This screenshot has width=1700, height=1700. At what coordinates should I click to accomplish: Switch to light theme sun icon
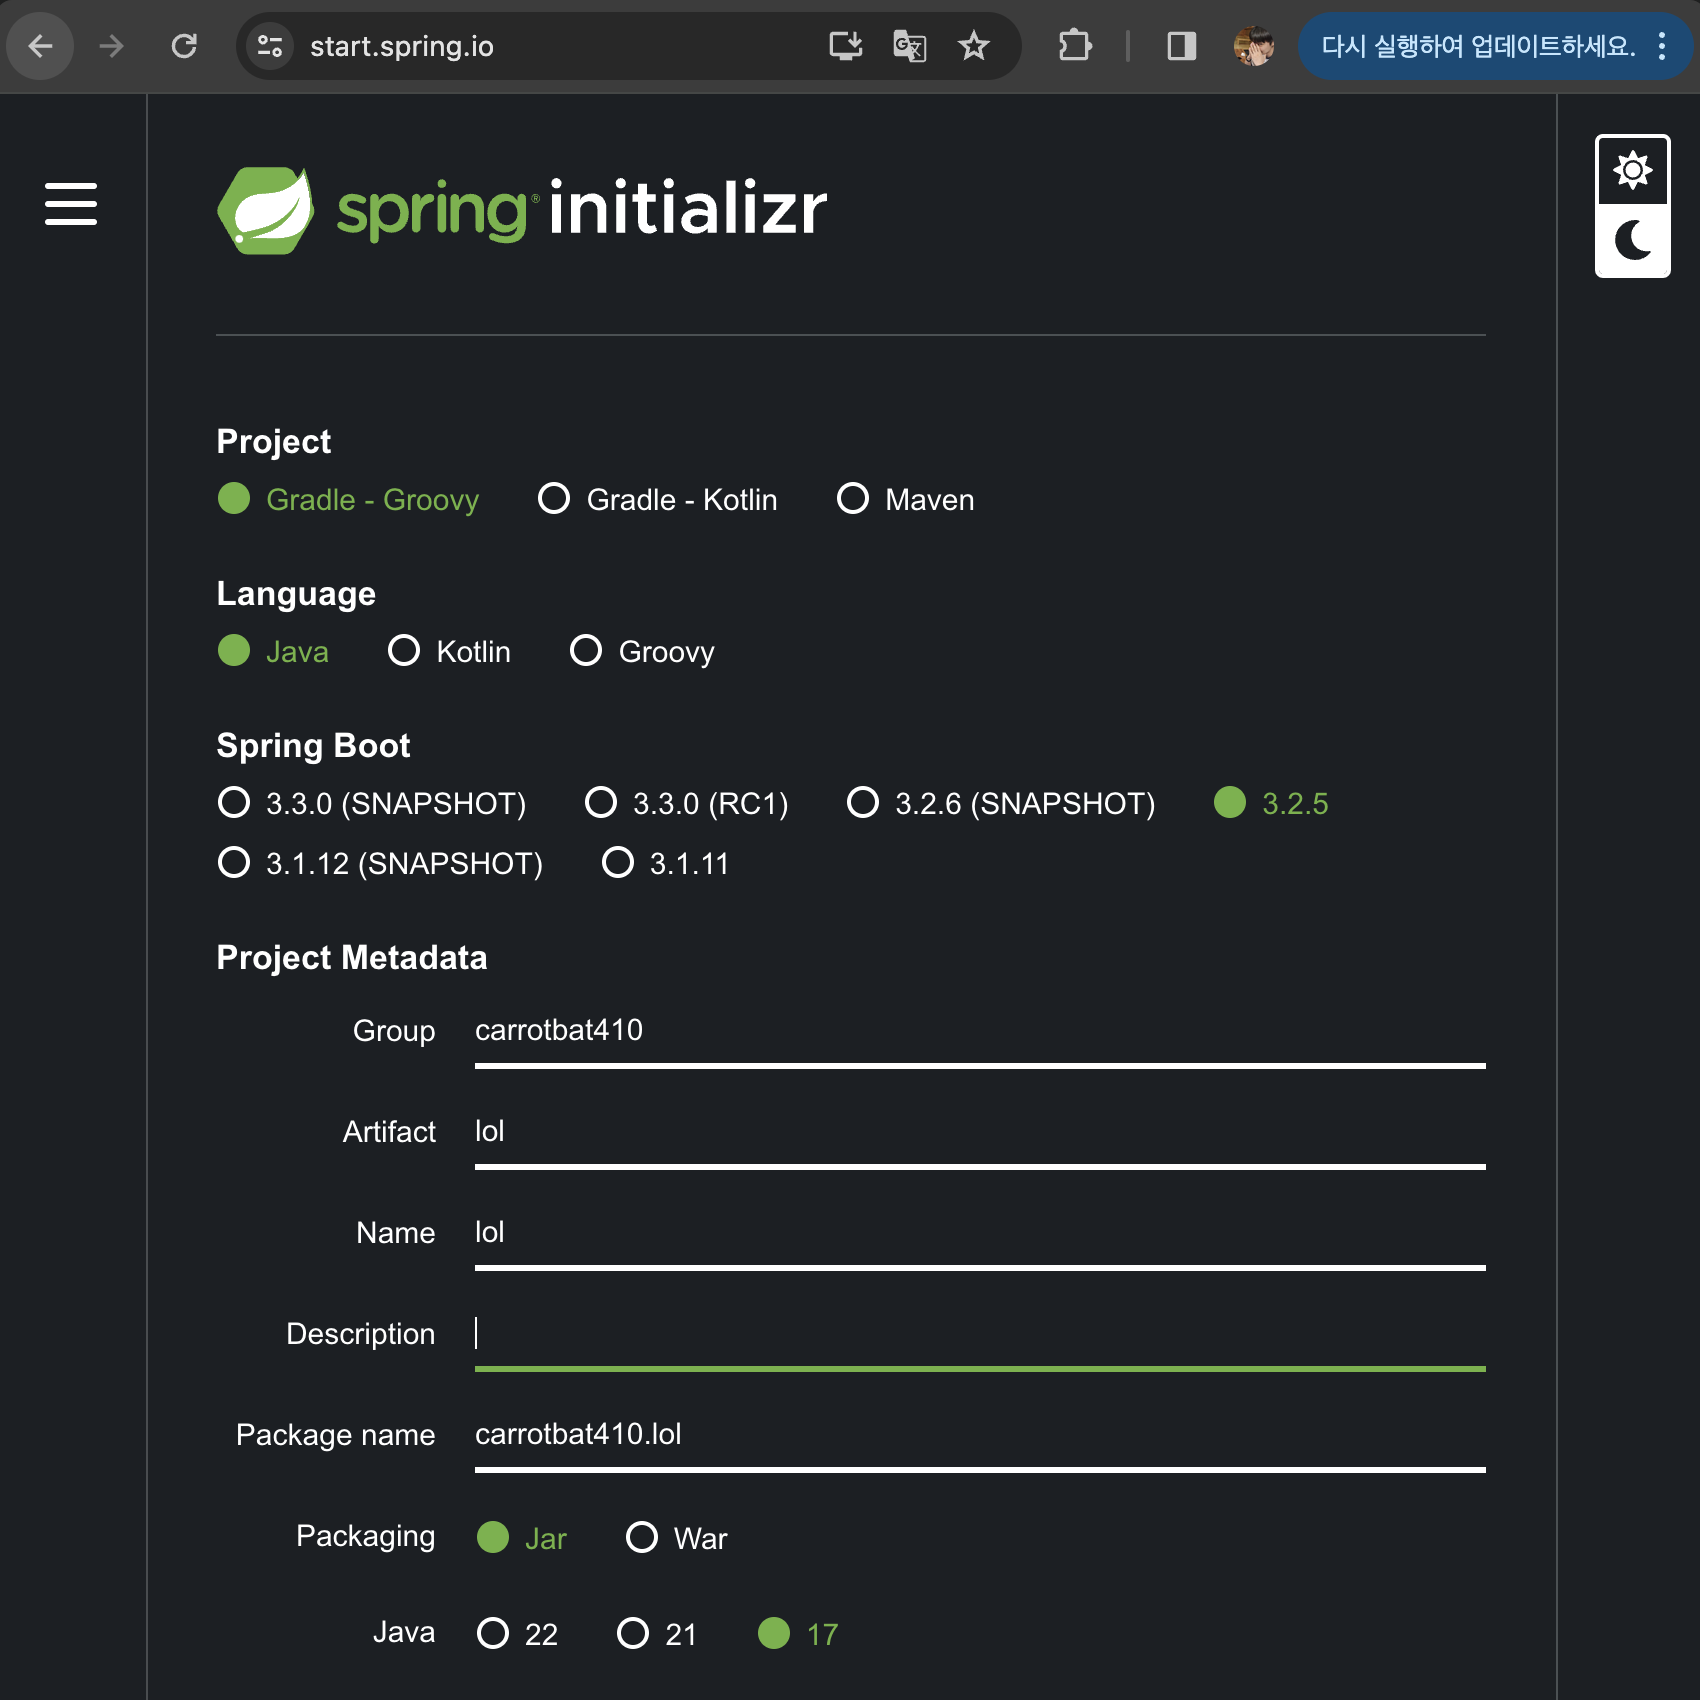[1632, 171]
